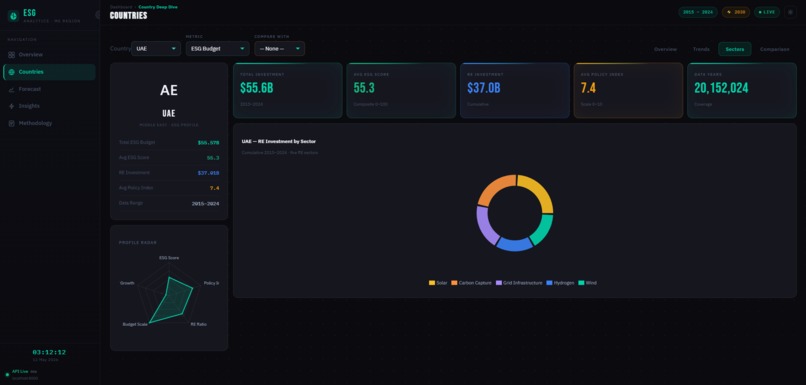Click the Avg Policy Index 7.4 card

(628, 90)
